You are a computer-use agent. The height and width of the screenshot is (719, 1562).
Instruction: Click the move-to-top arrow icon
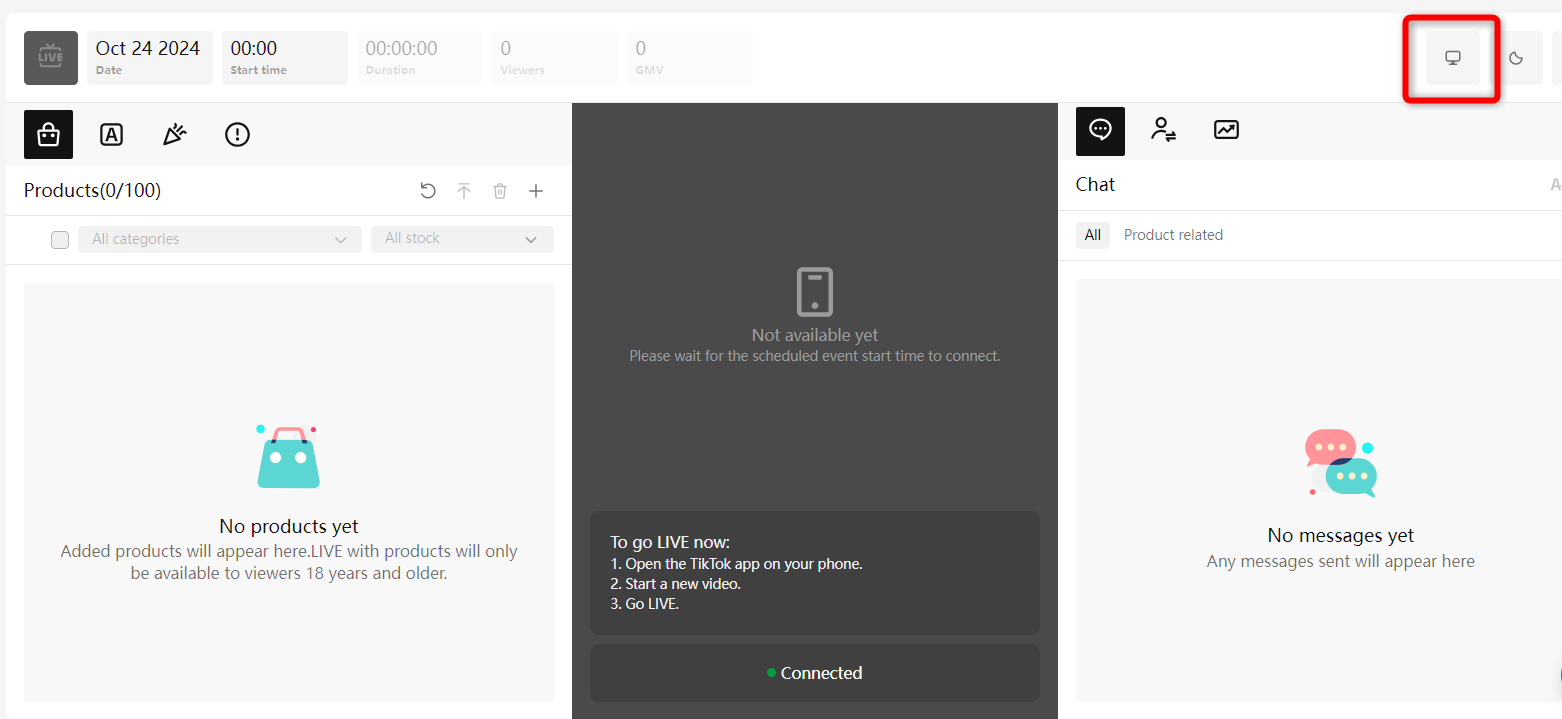[464, 191]
